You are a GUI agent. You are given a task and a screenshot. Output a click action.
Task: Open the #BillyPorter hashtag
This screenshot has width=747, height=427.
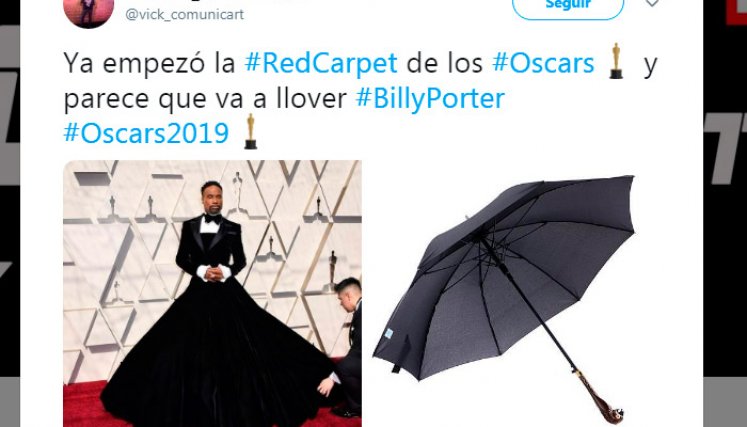pos(430,99)
